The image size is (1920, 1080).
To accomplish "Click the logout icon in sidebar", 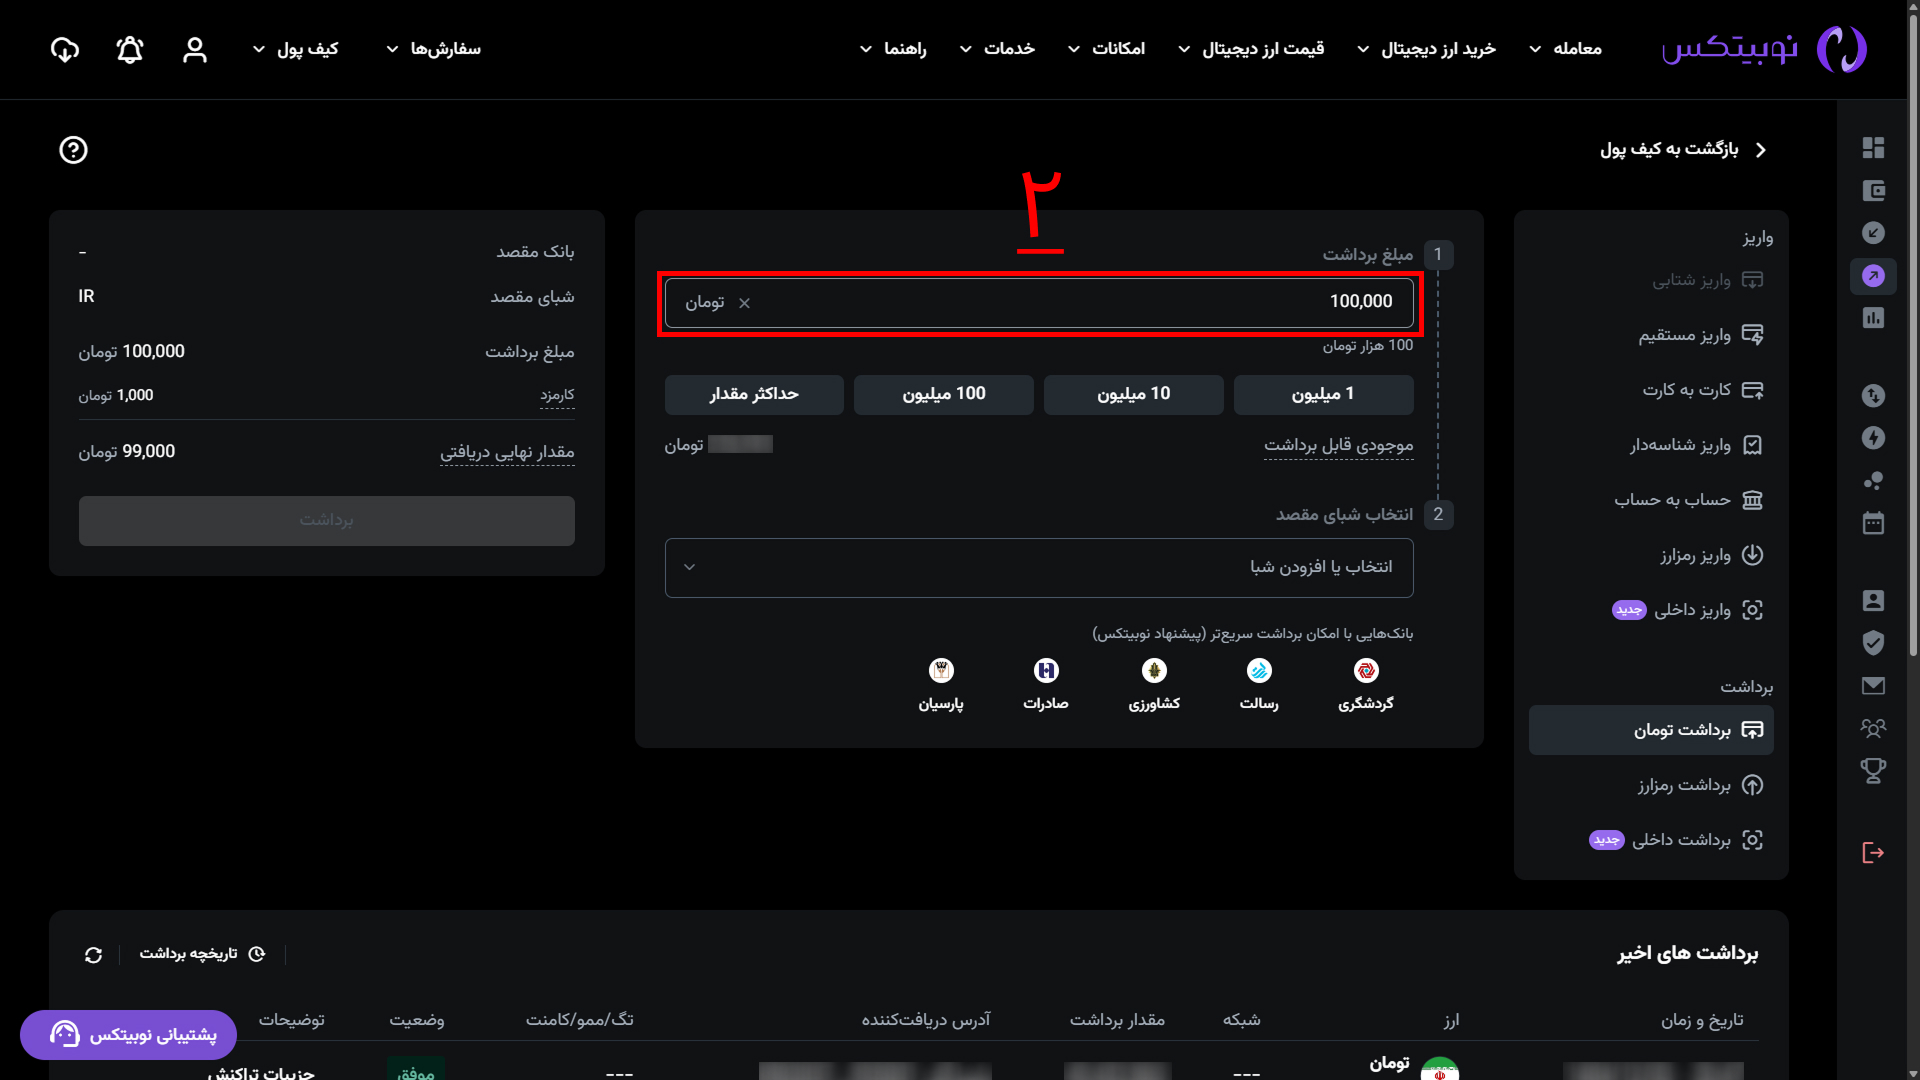I will pyautogui.click(x=1873, y=853).
